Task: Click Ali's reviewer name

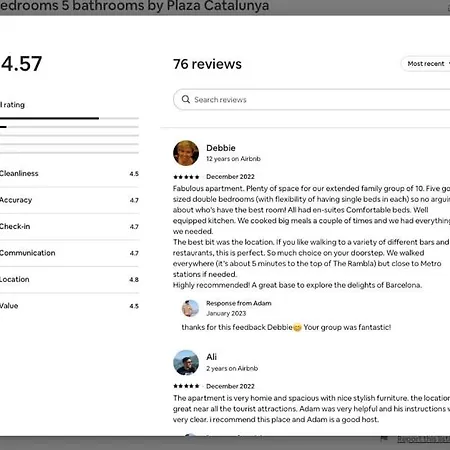Action: pos(211,357)
